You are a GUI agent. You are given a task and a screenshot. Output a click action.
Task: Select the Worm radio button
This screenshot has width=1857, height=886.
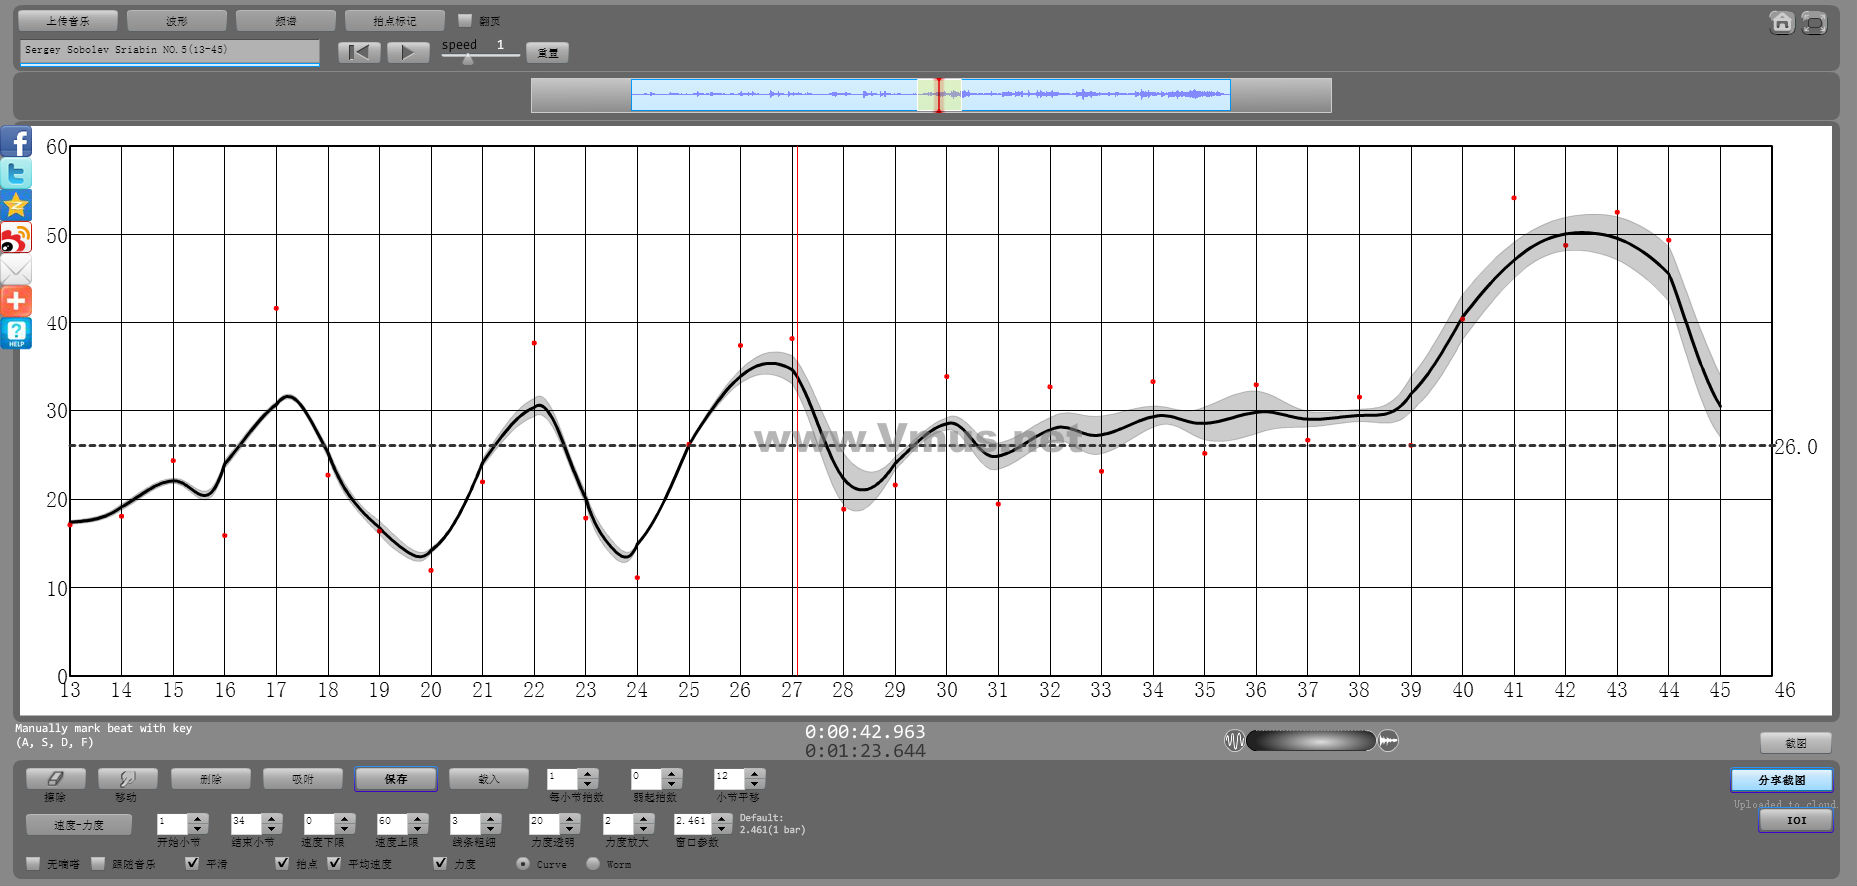(x=593, y=863)
